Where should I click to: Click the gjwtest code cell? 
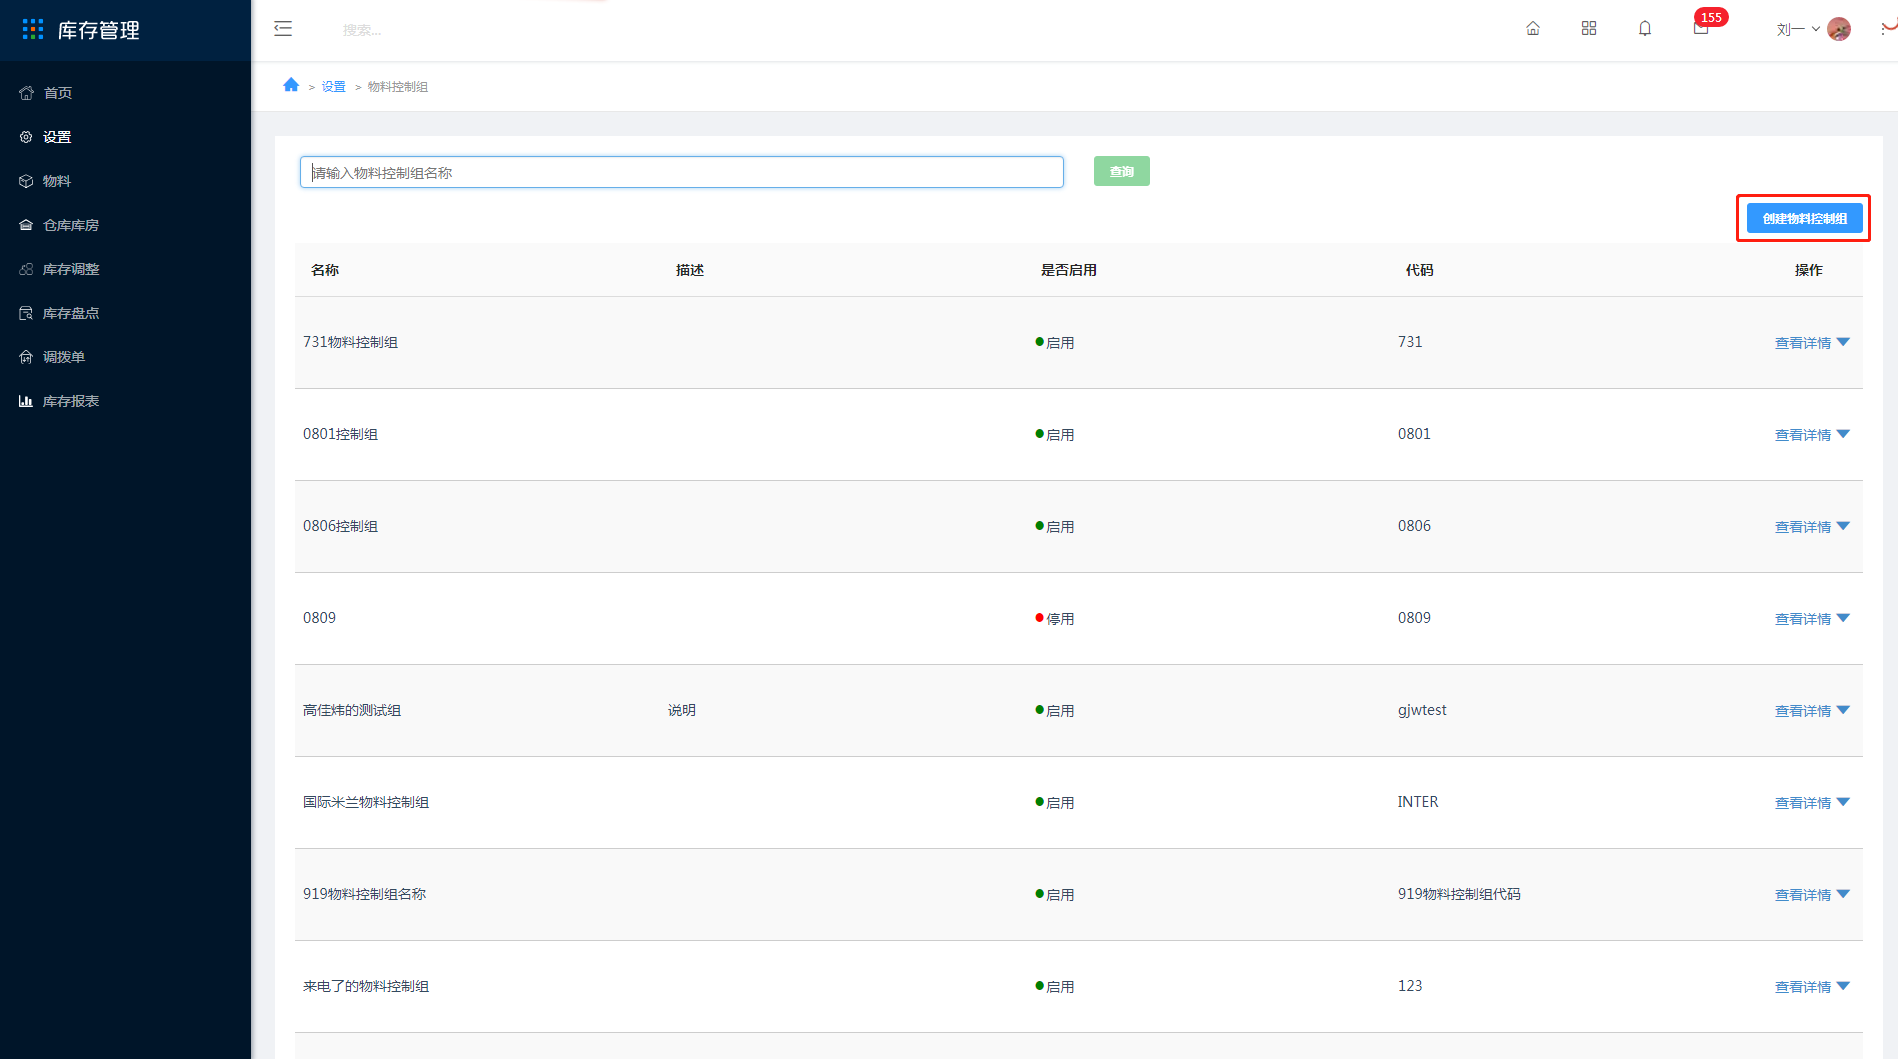pyautogui.click(x=1422, y=710)
